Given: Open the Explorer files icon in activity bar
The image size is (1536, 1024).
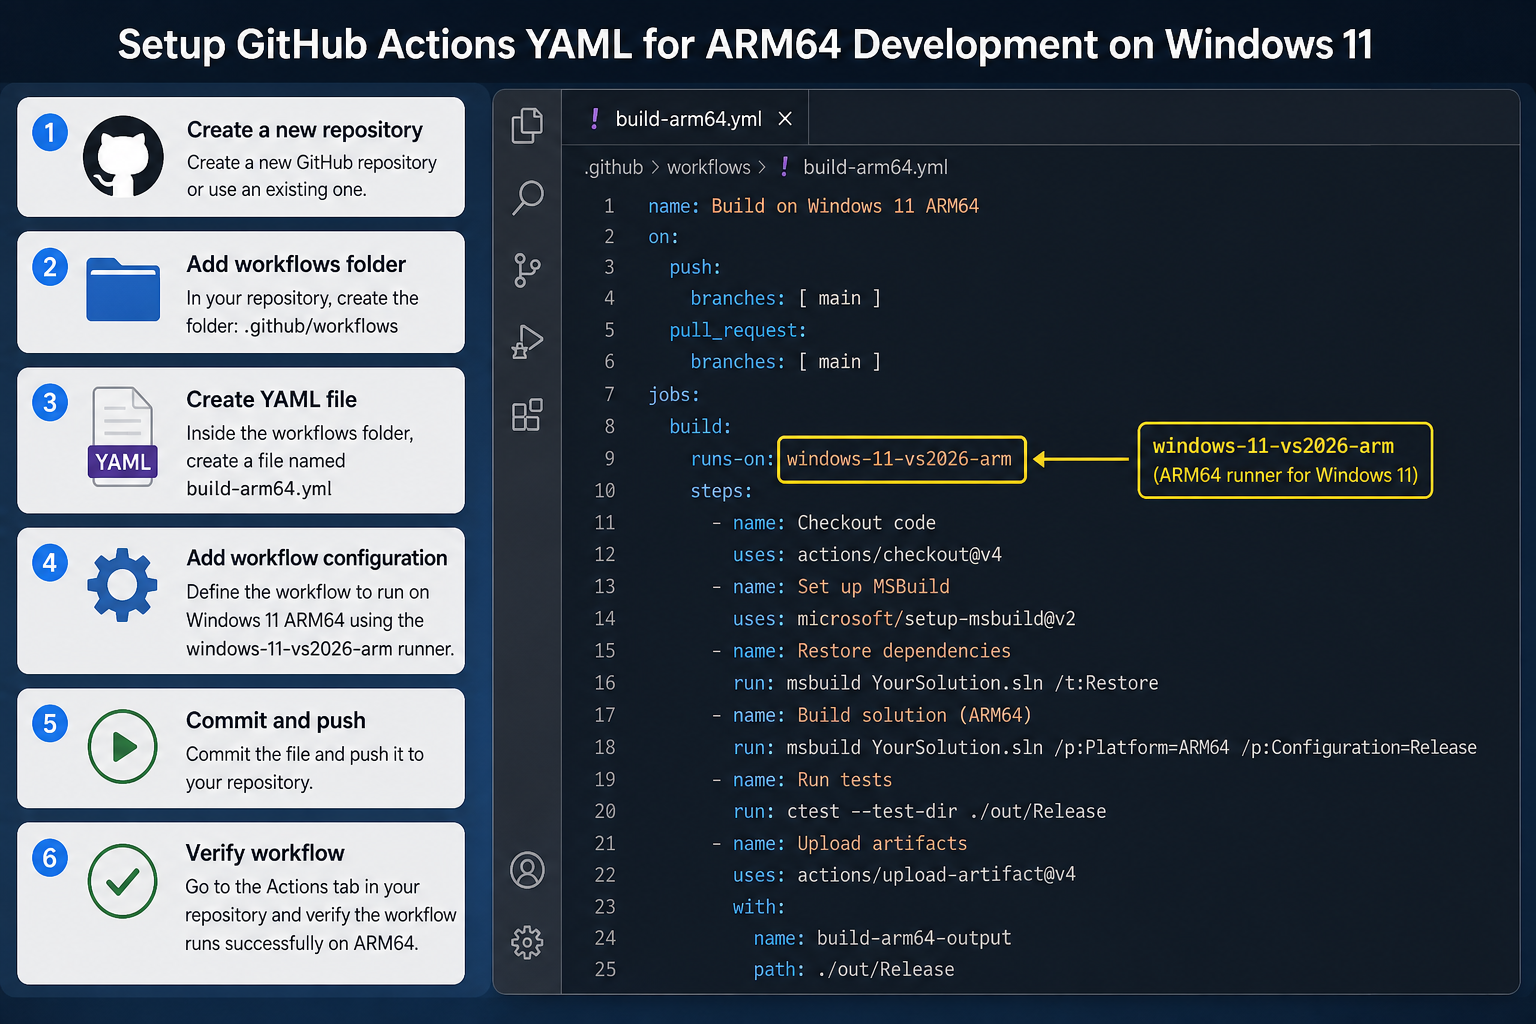Looking at the screenshot, I should tap(527, 125).
